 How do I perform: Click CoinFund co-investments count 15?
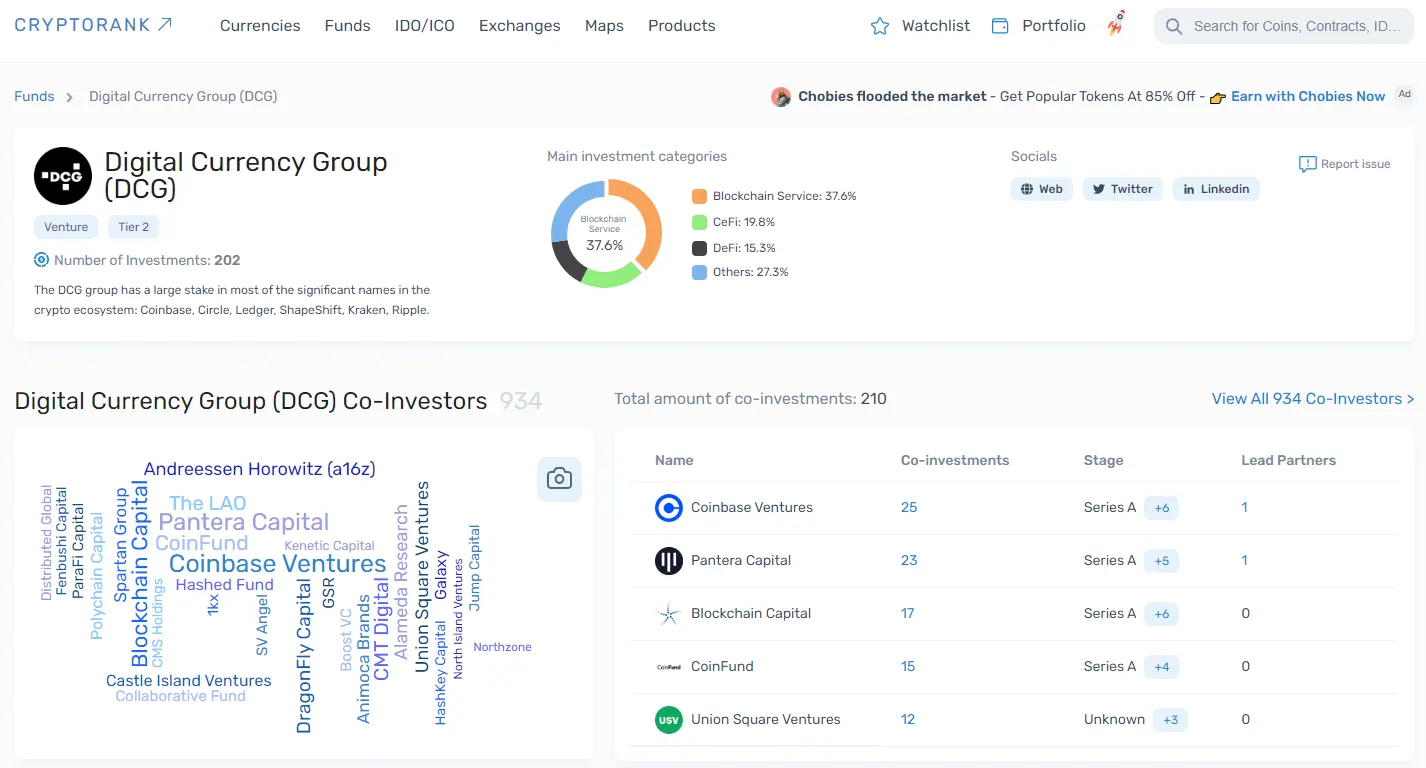click(908, 667)
